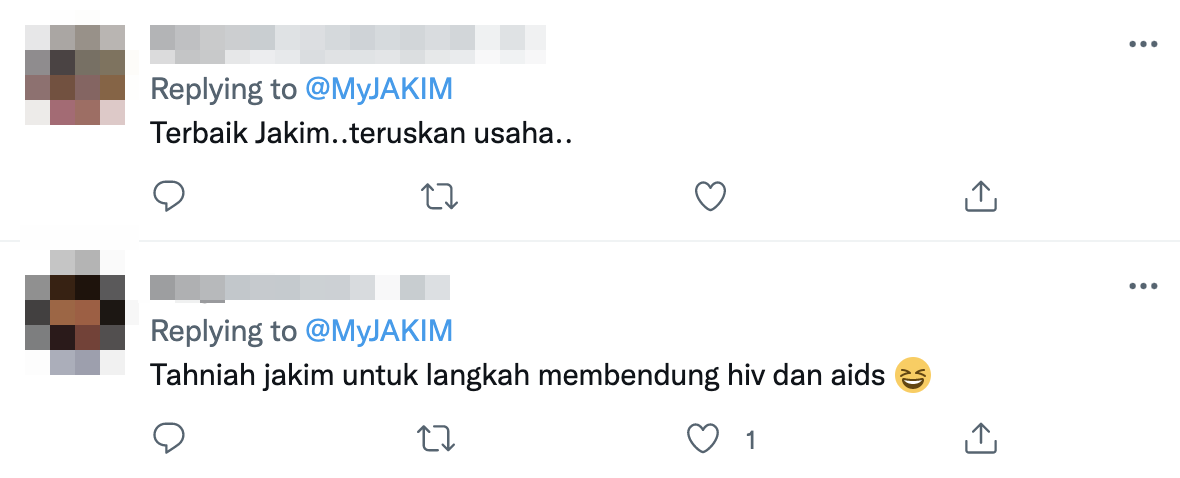Open @MyJAKIM link in second reply

click(379, 330)
